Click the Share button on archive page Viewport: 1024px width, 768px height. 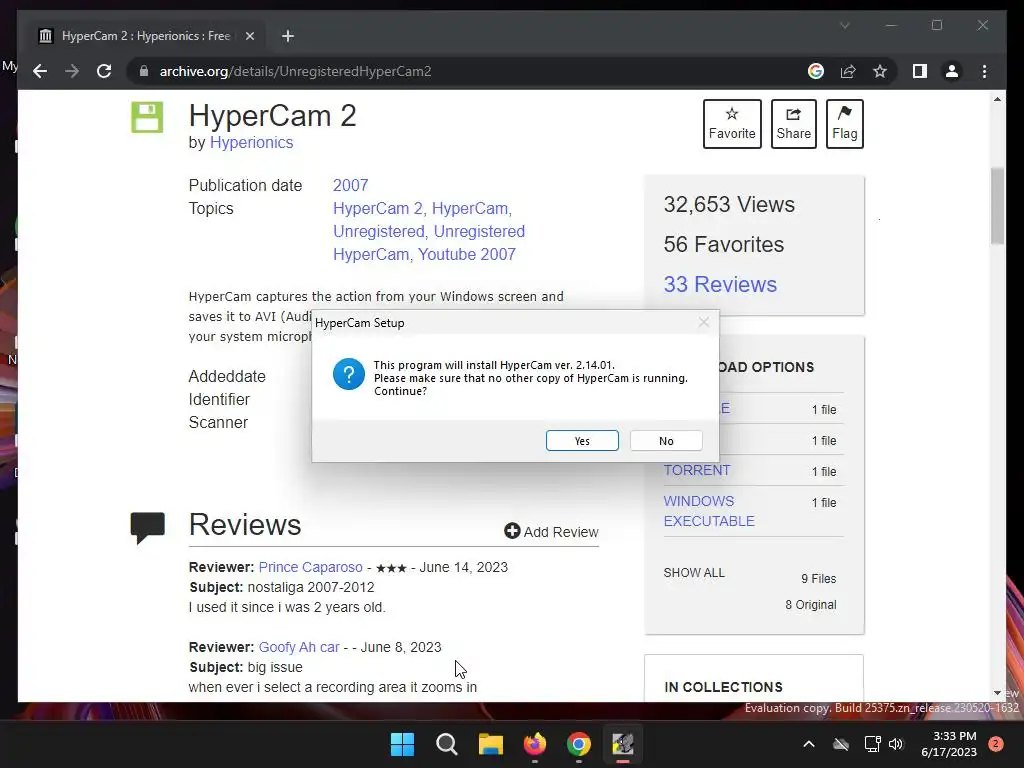(x=793, y=124)
